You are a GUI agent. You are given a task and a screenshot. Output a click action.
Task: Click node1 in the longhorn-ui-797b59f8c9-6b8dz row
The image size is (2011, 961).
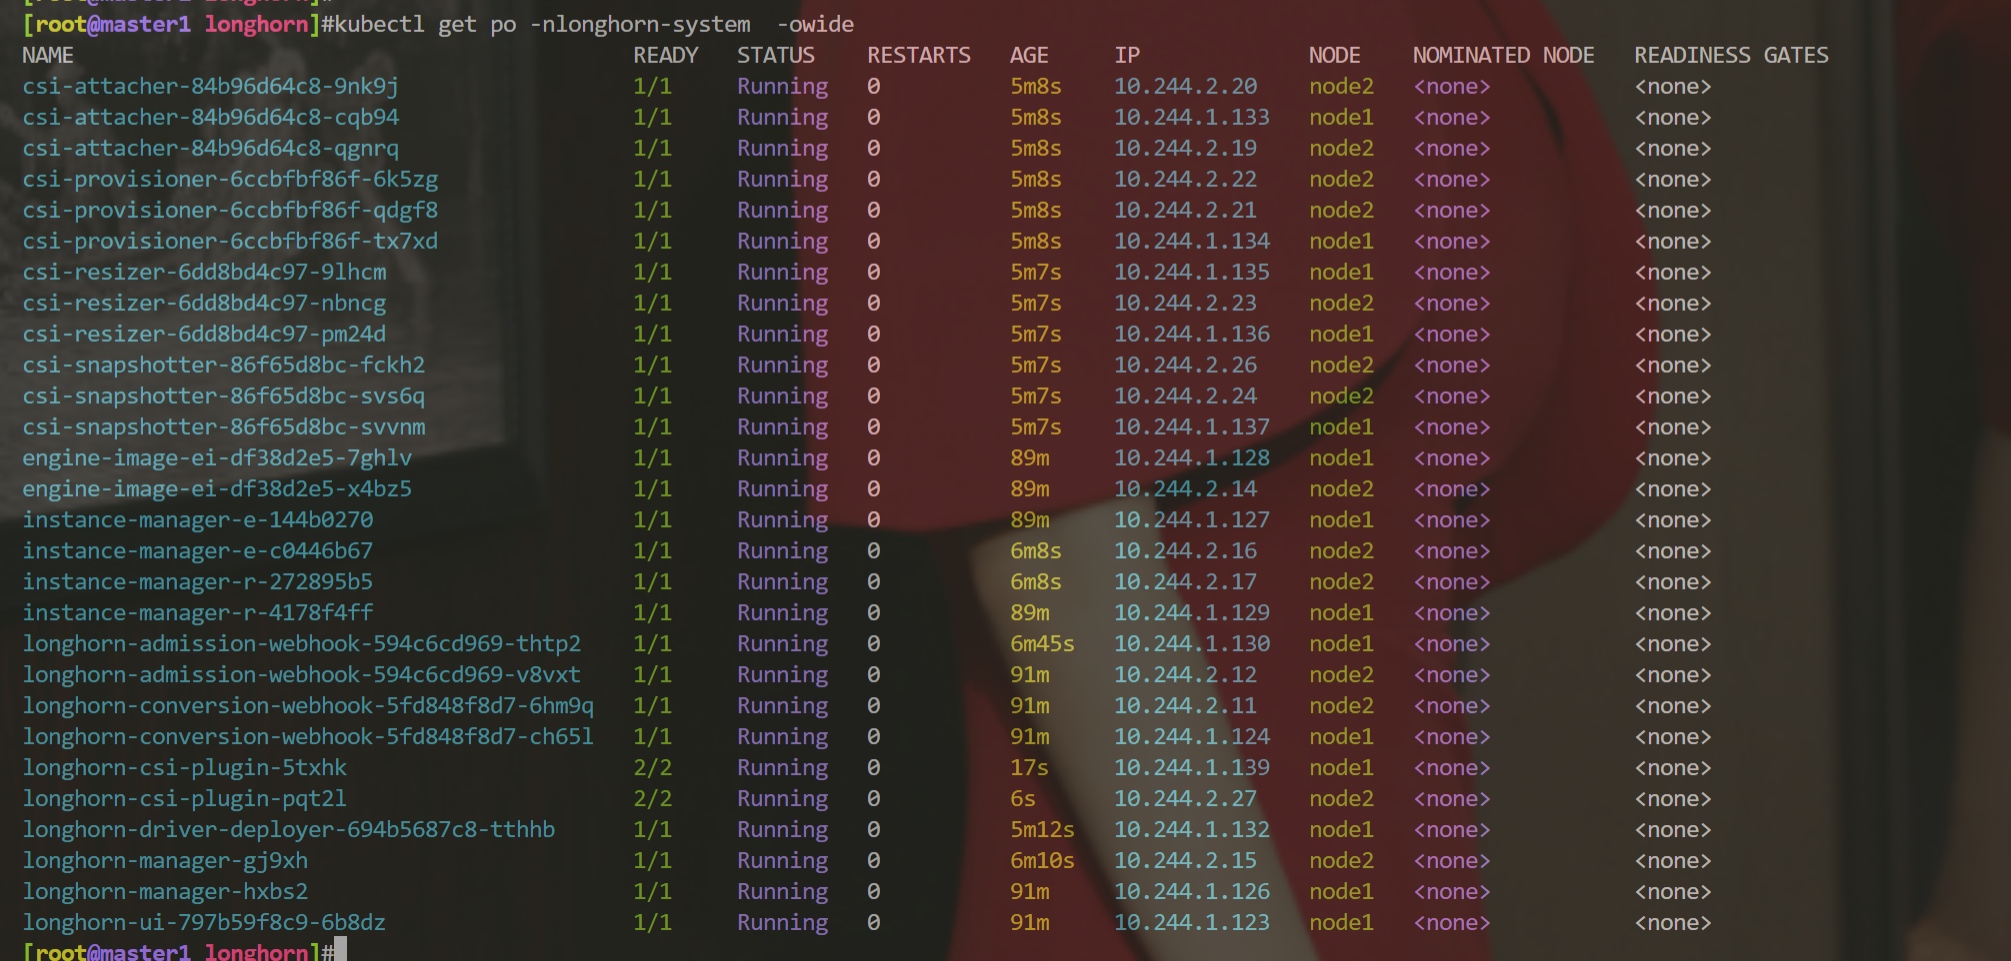(1341, 923)
